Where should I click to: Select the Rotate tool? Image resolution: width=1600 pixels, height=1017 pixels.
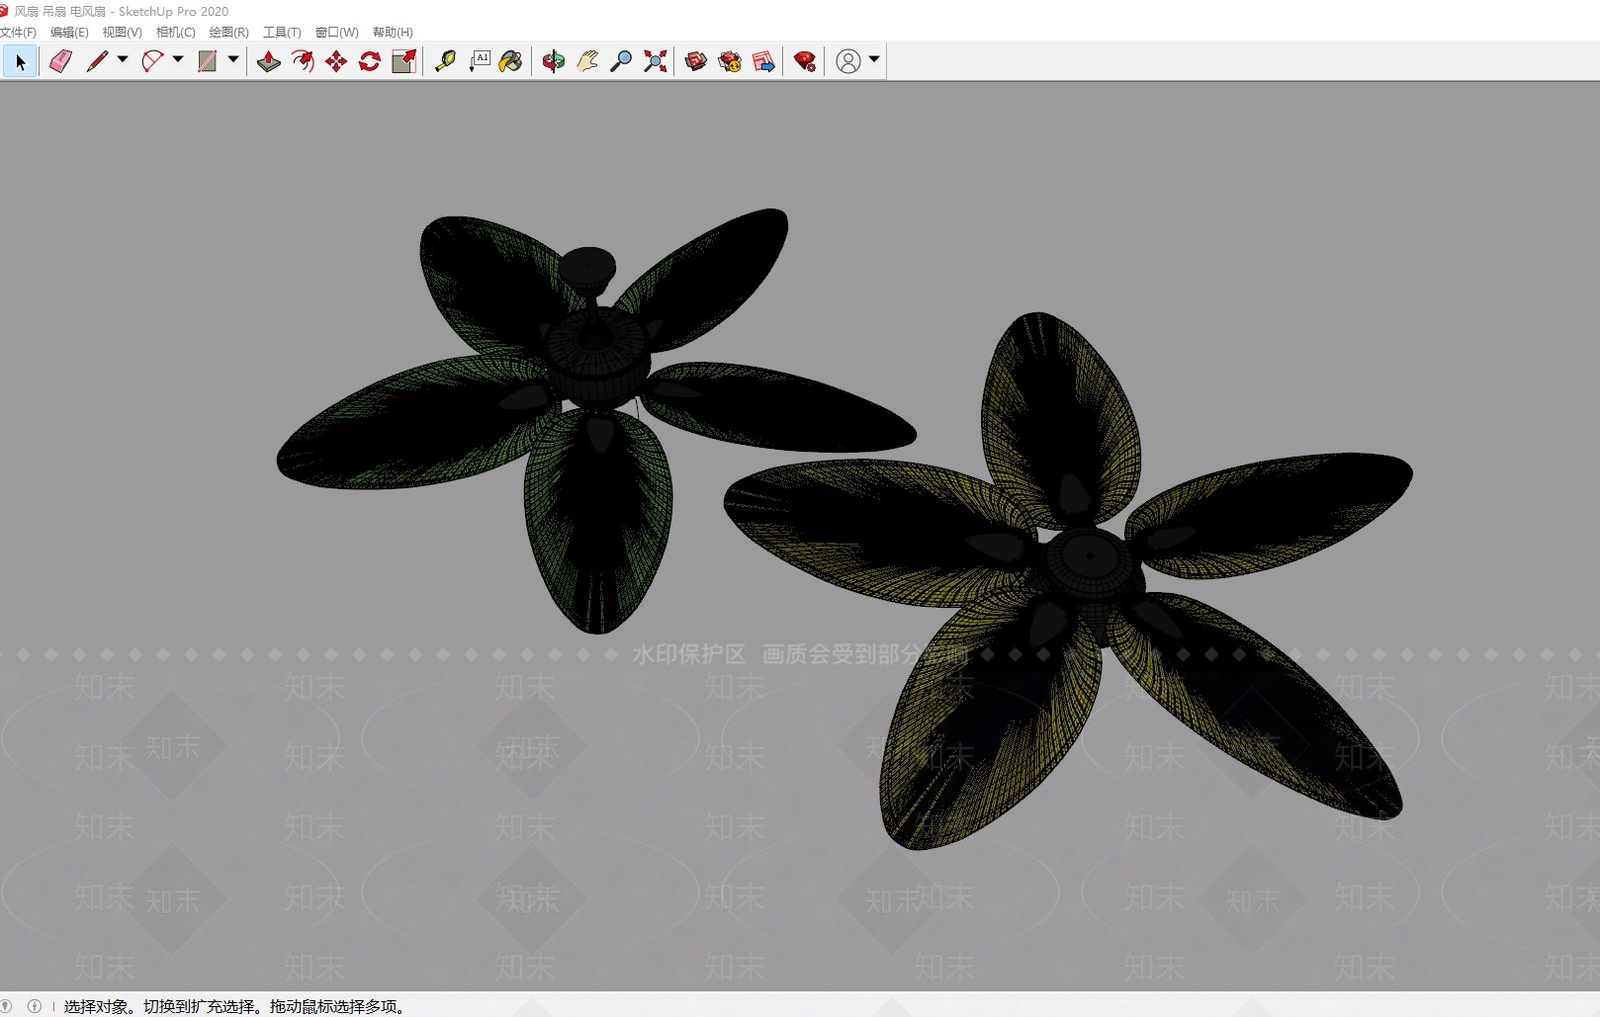pos(370,62)
